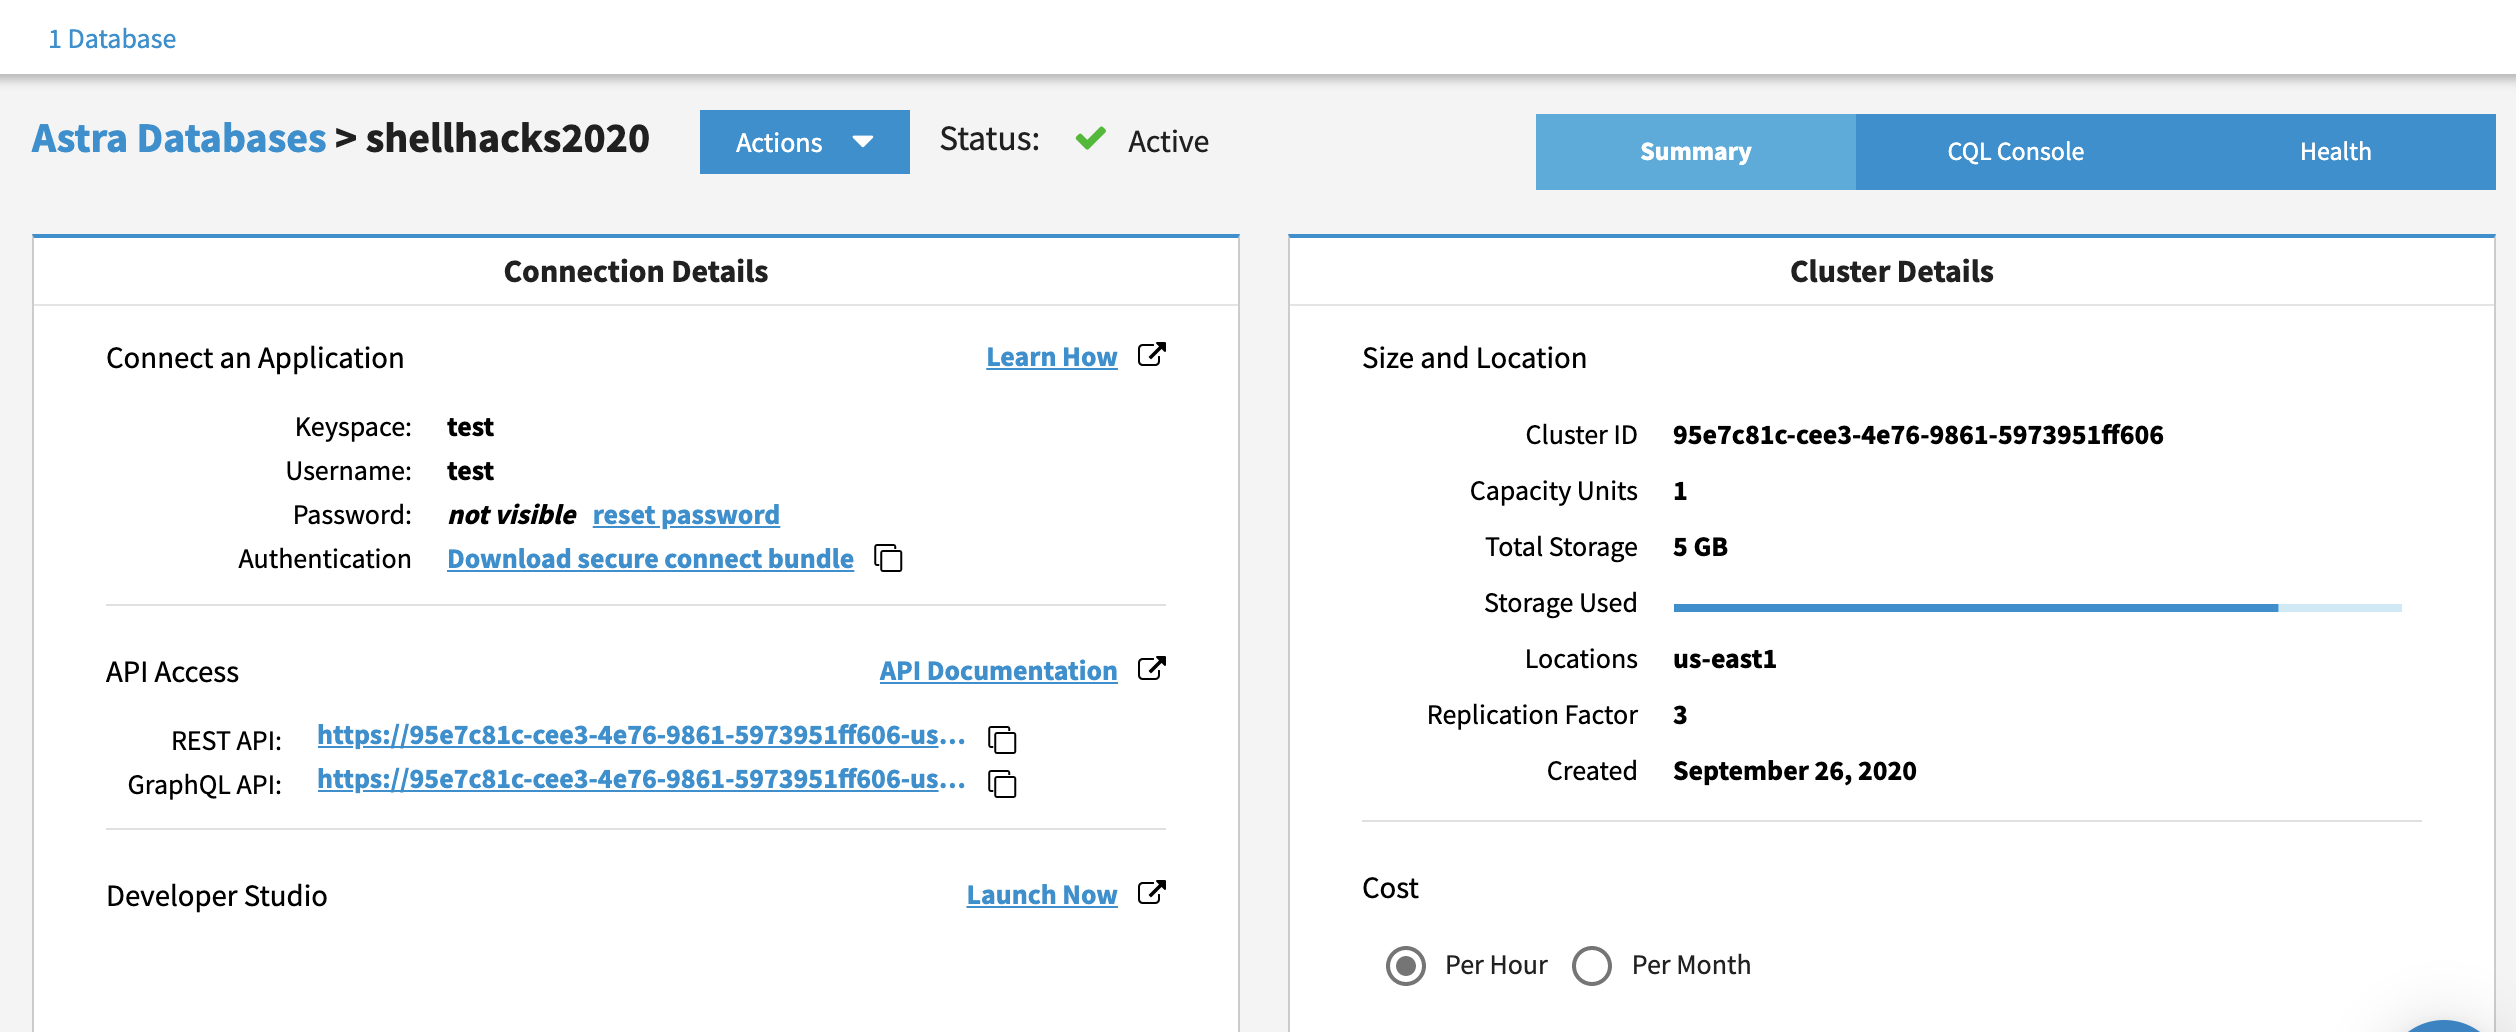
Task: Click the reset password link
Action: (686, 515)
